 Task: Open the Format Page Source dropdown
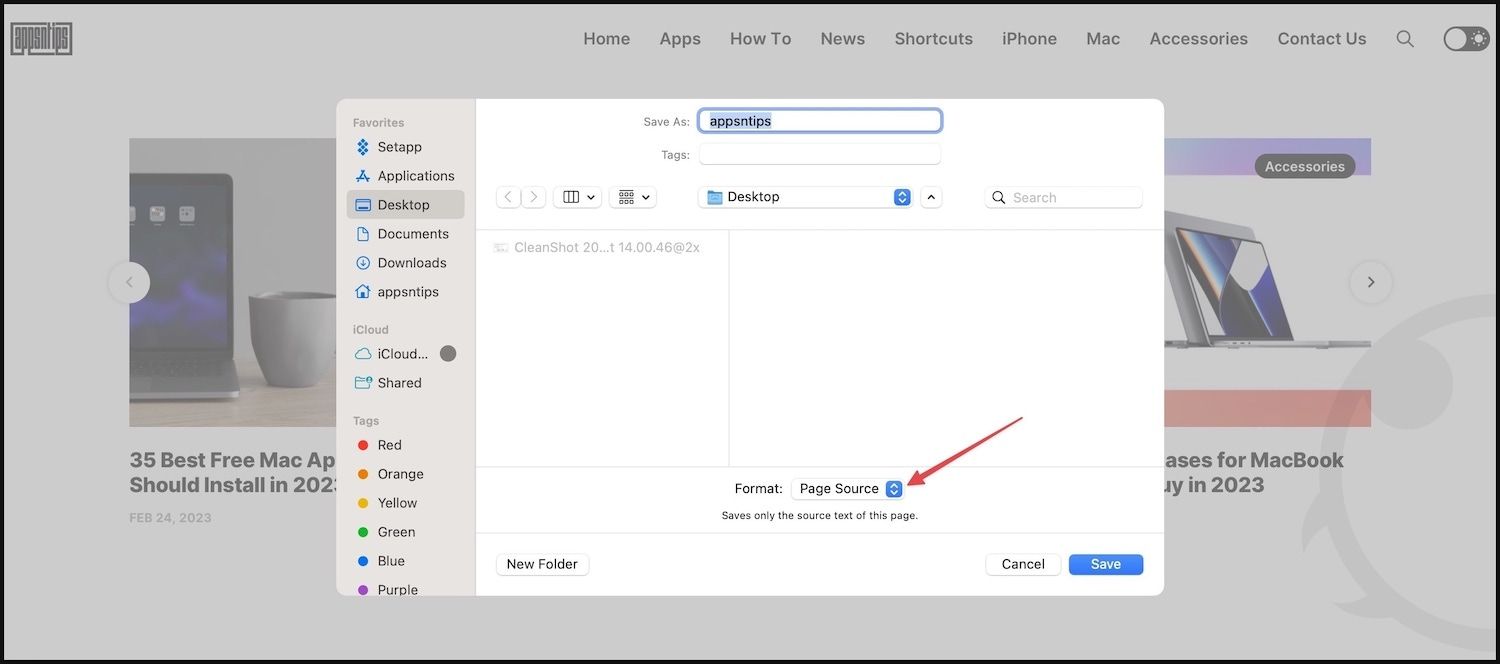(x=848, y=489)
